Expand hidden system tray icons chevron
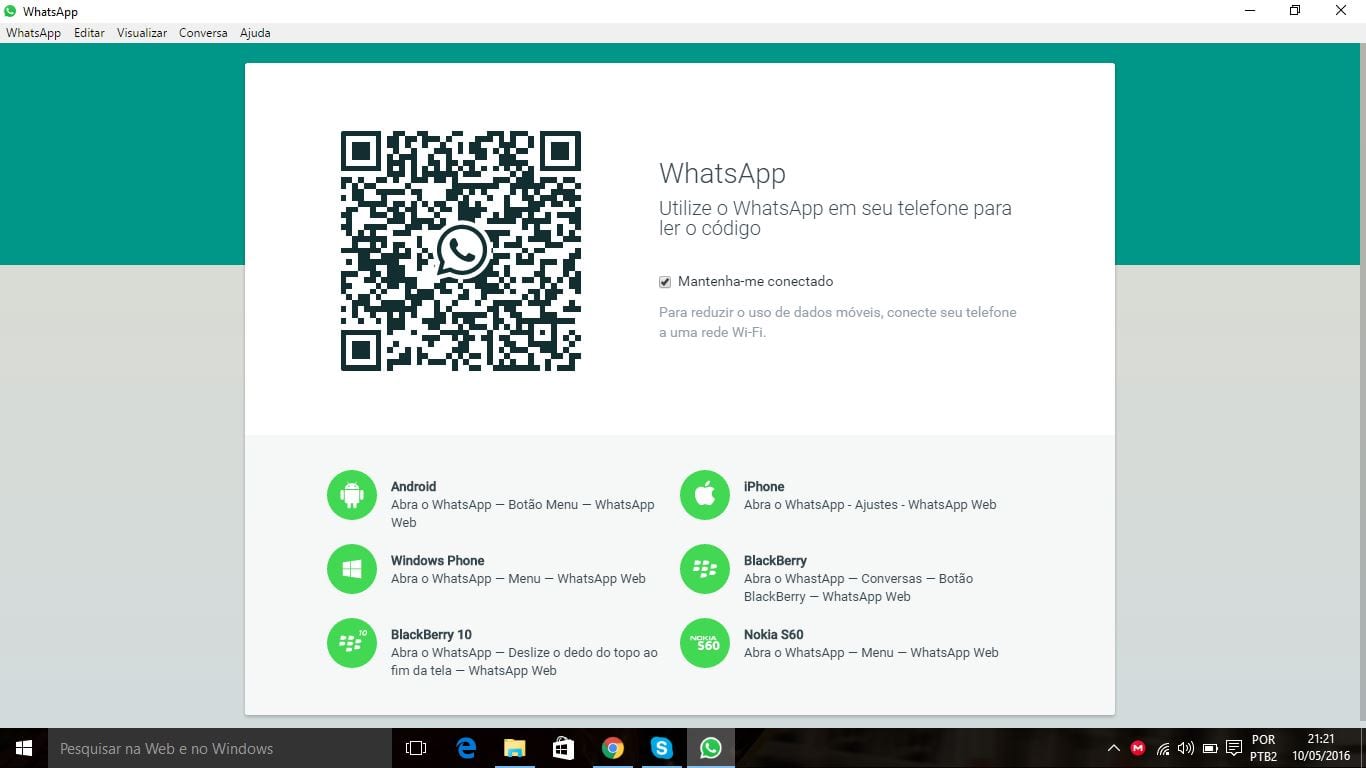Screen dimensions: 1366x768 [x=1113, y=748]
